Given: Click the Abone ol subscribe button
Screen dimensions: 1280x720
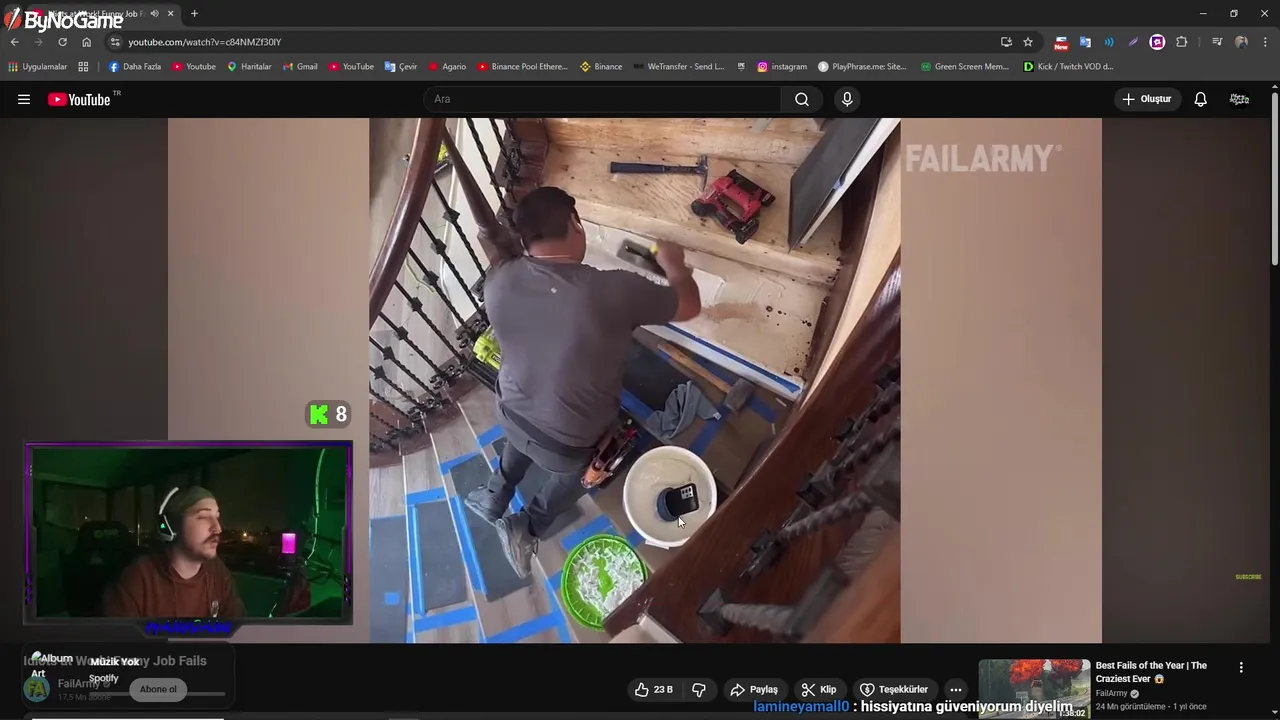Looking at the screenshot, I should pos(158,689).
